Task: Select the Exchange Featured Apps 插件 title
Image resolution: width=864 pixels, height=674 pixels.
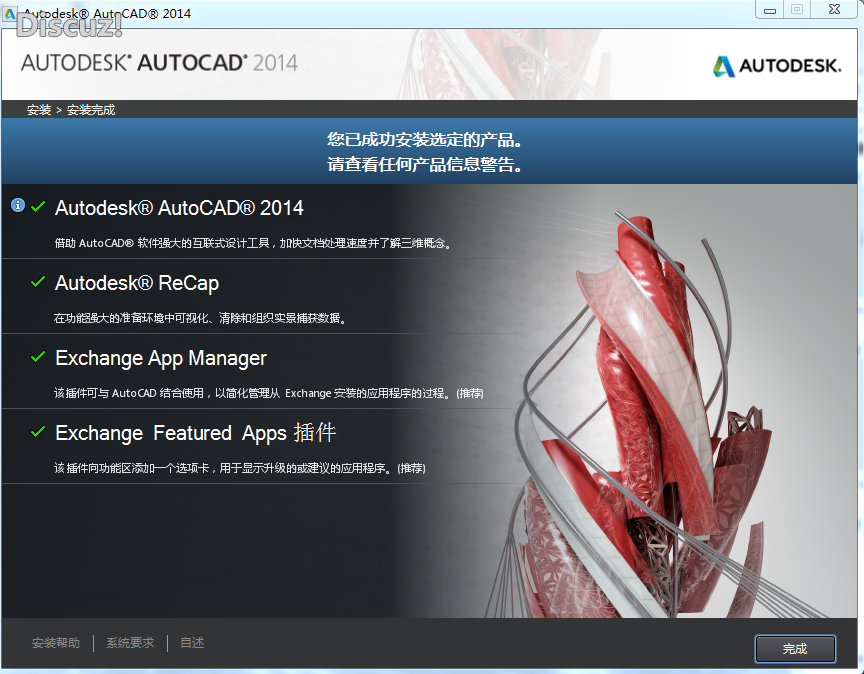Action: [196, 433]
